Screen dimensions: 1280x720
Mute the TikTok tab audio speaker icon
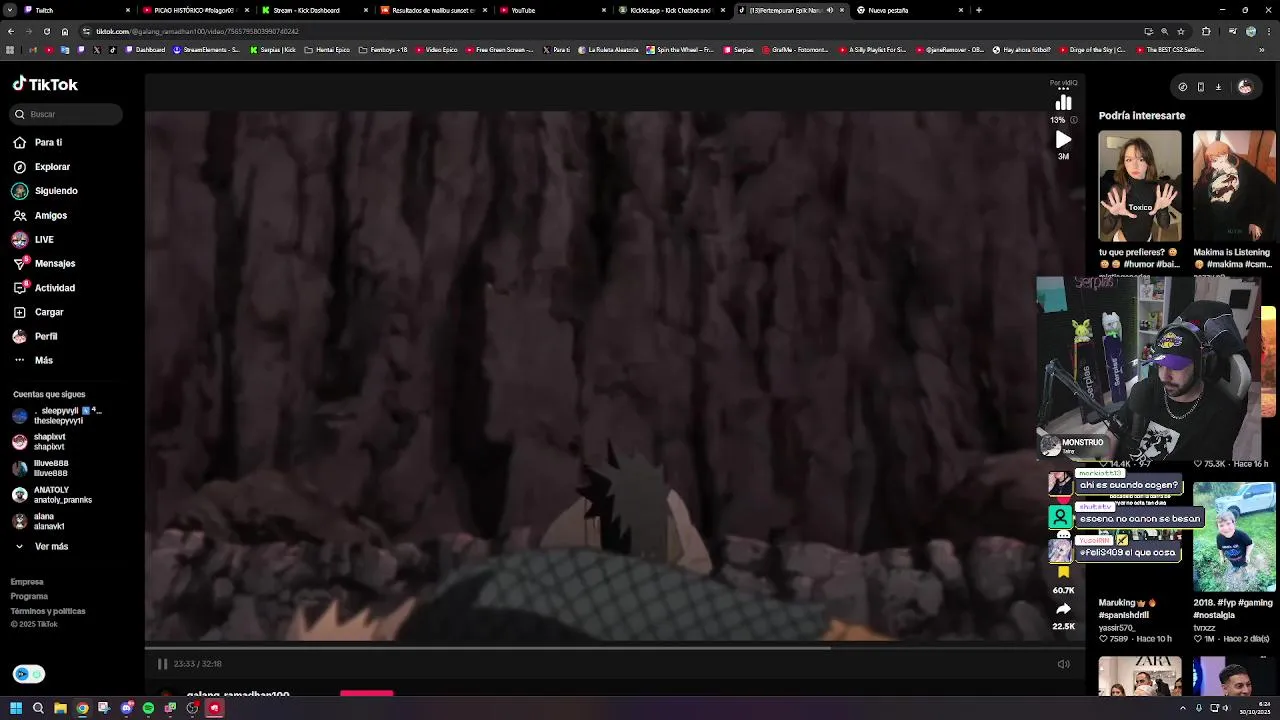pos(829,10)
